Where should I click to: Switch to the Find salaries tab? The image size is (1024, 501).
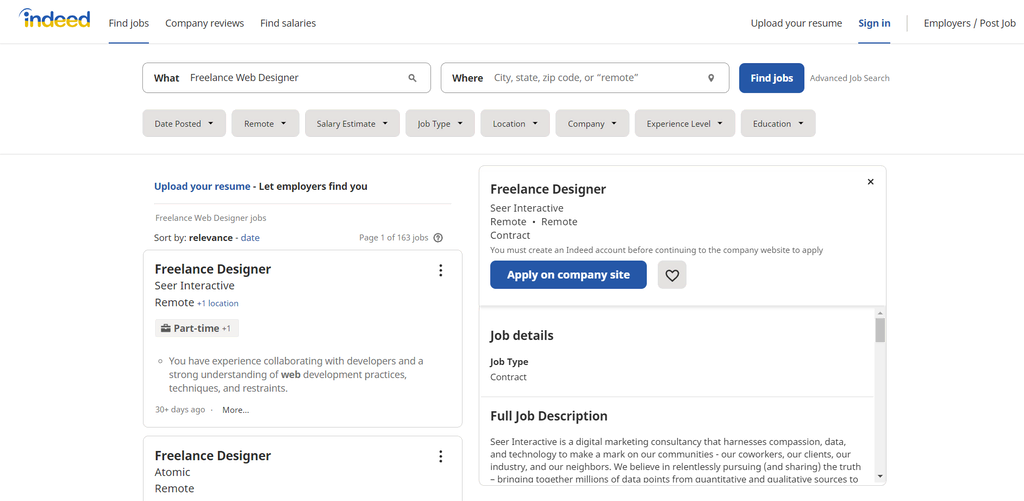288,23
